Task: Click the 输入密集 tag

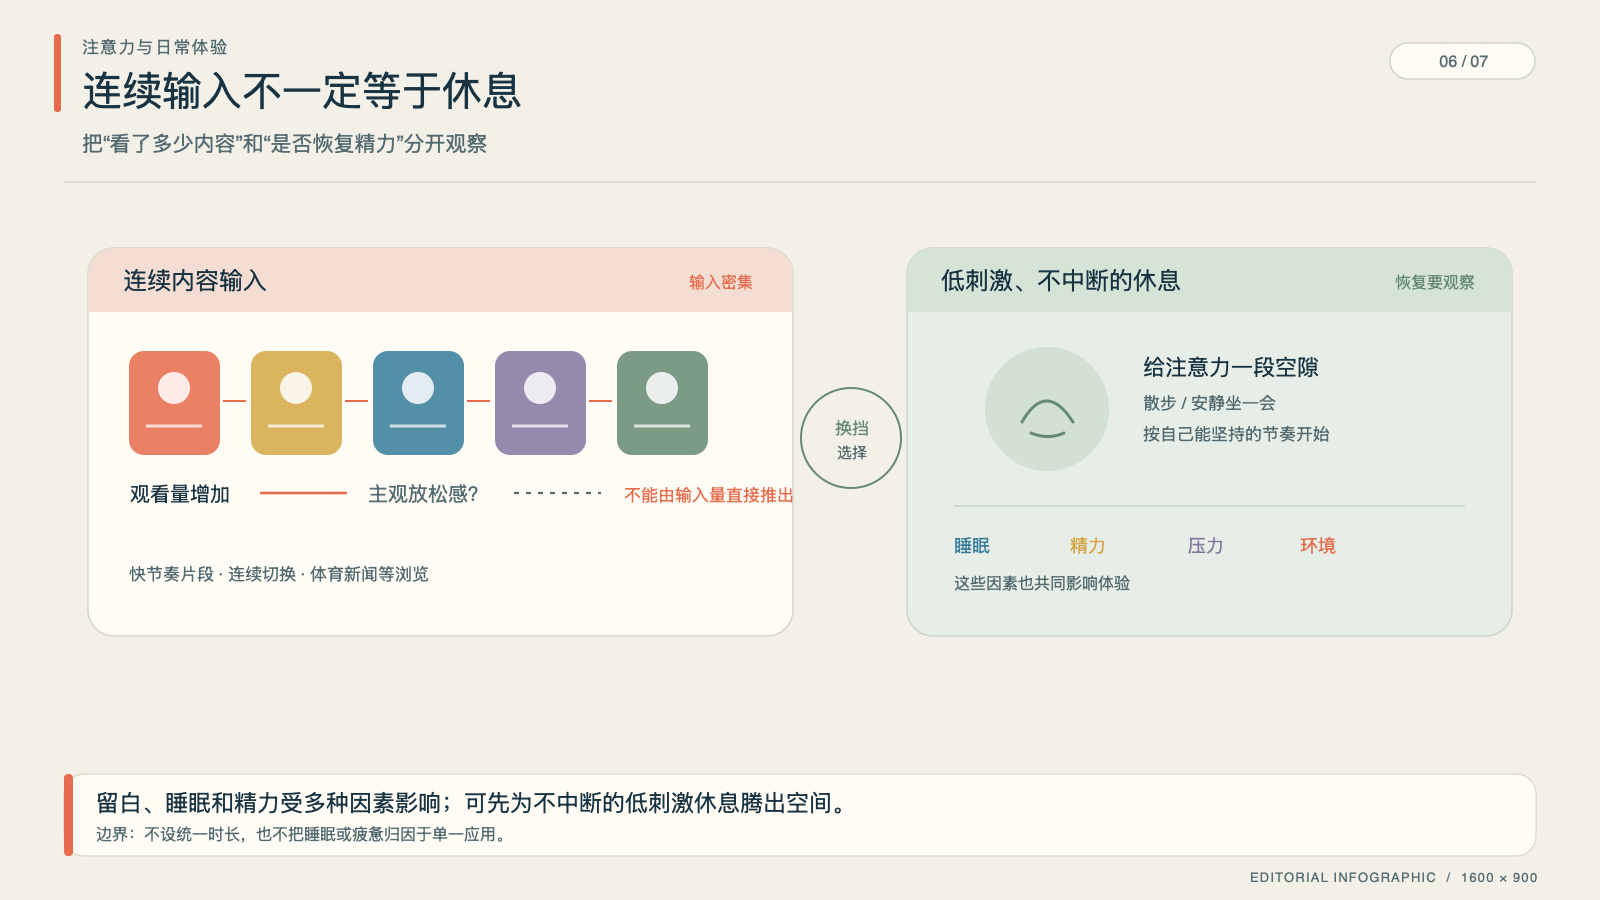Action: (721, 282)
